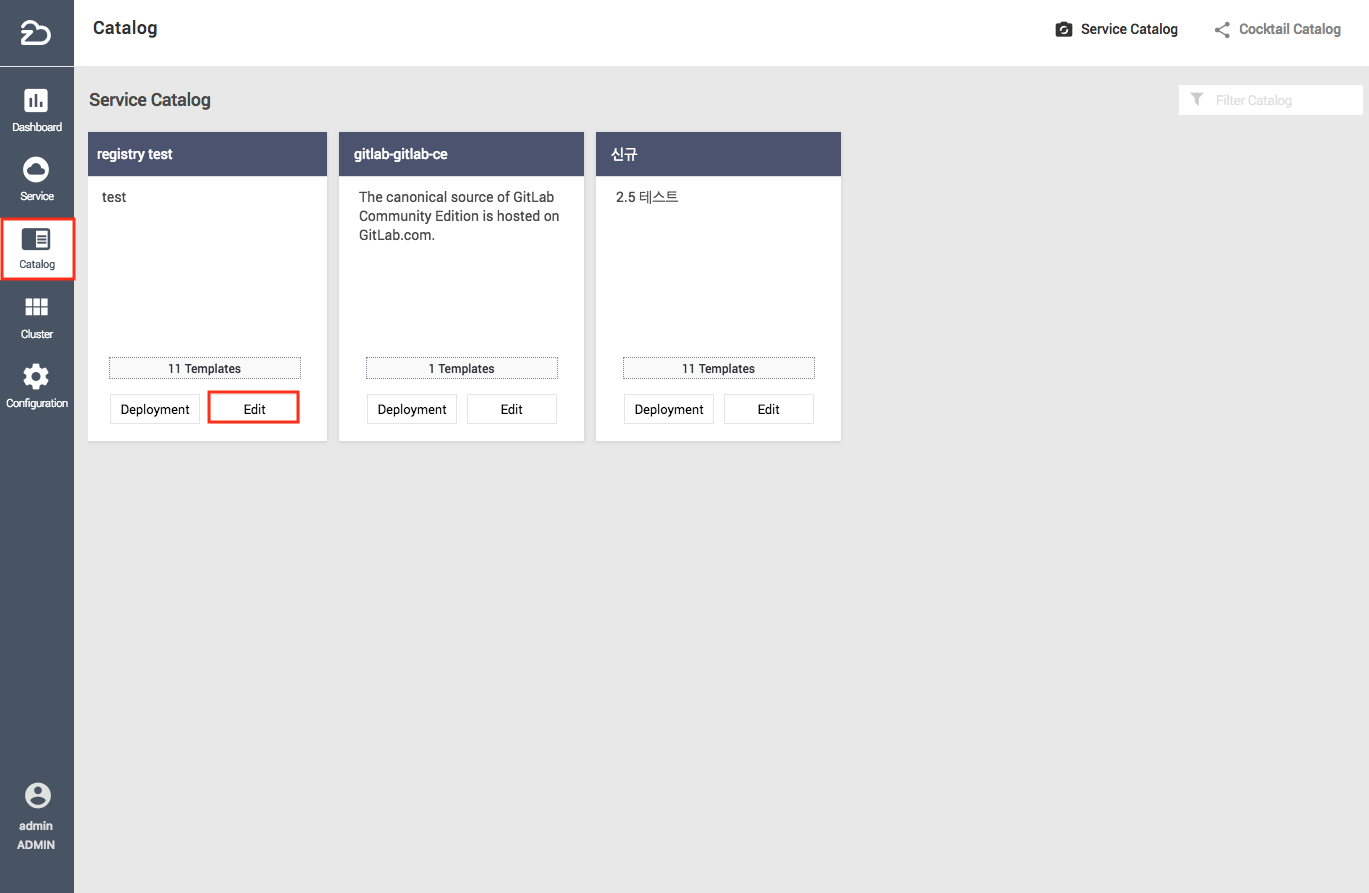The height and width of the screenshot is (893, 1369).
Task: Click Deployment on the 신규 card
Action: [x=669, y=409]
